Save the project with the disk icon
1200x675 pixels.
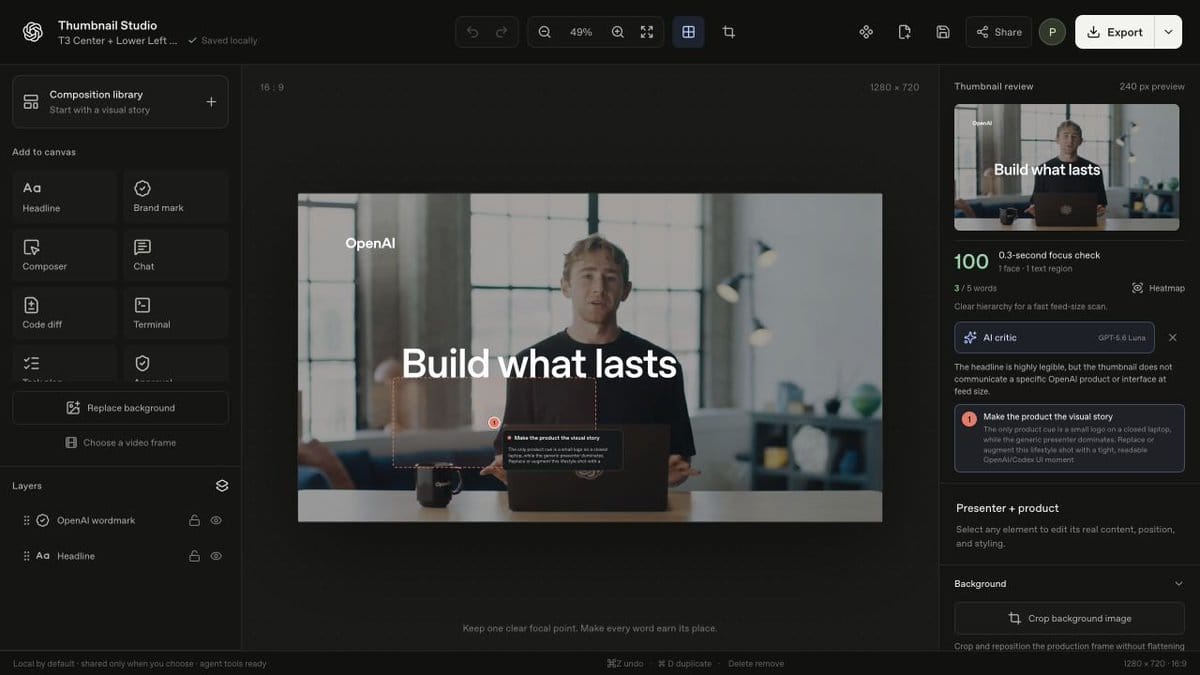click(x=942, y=32)
